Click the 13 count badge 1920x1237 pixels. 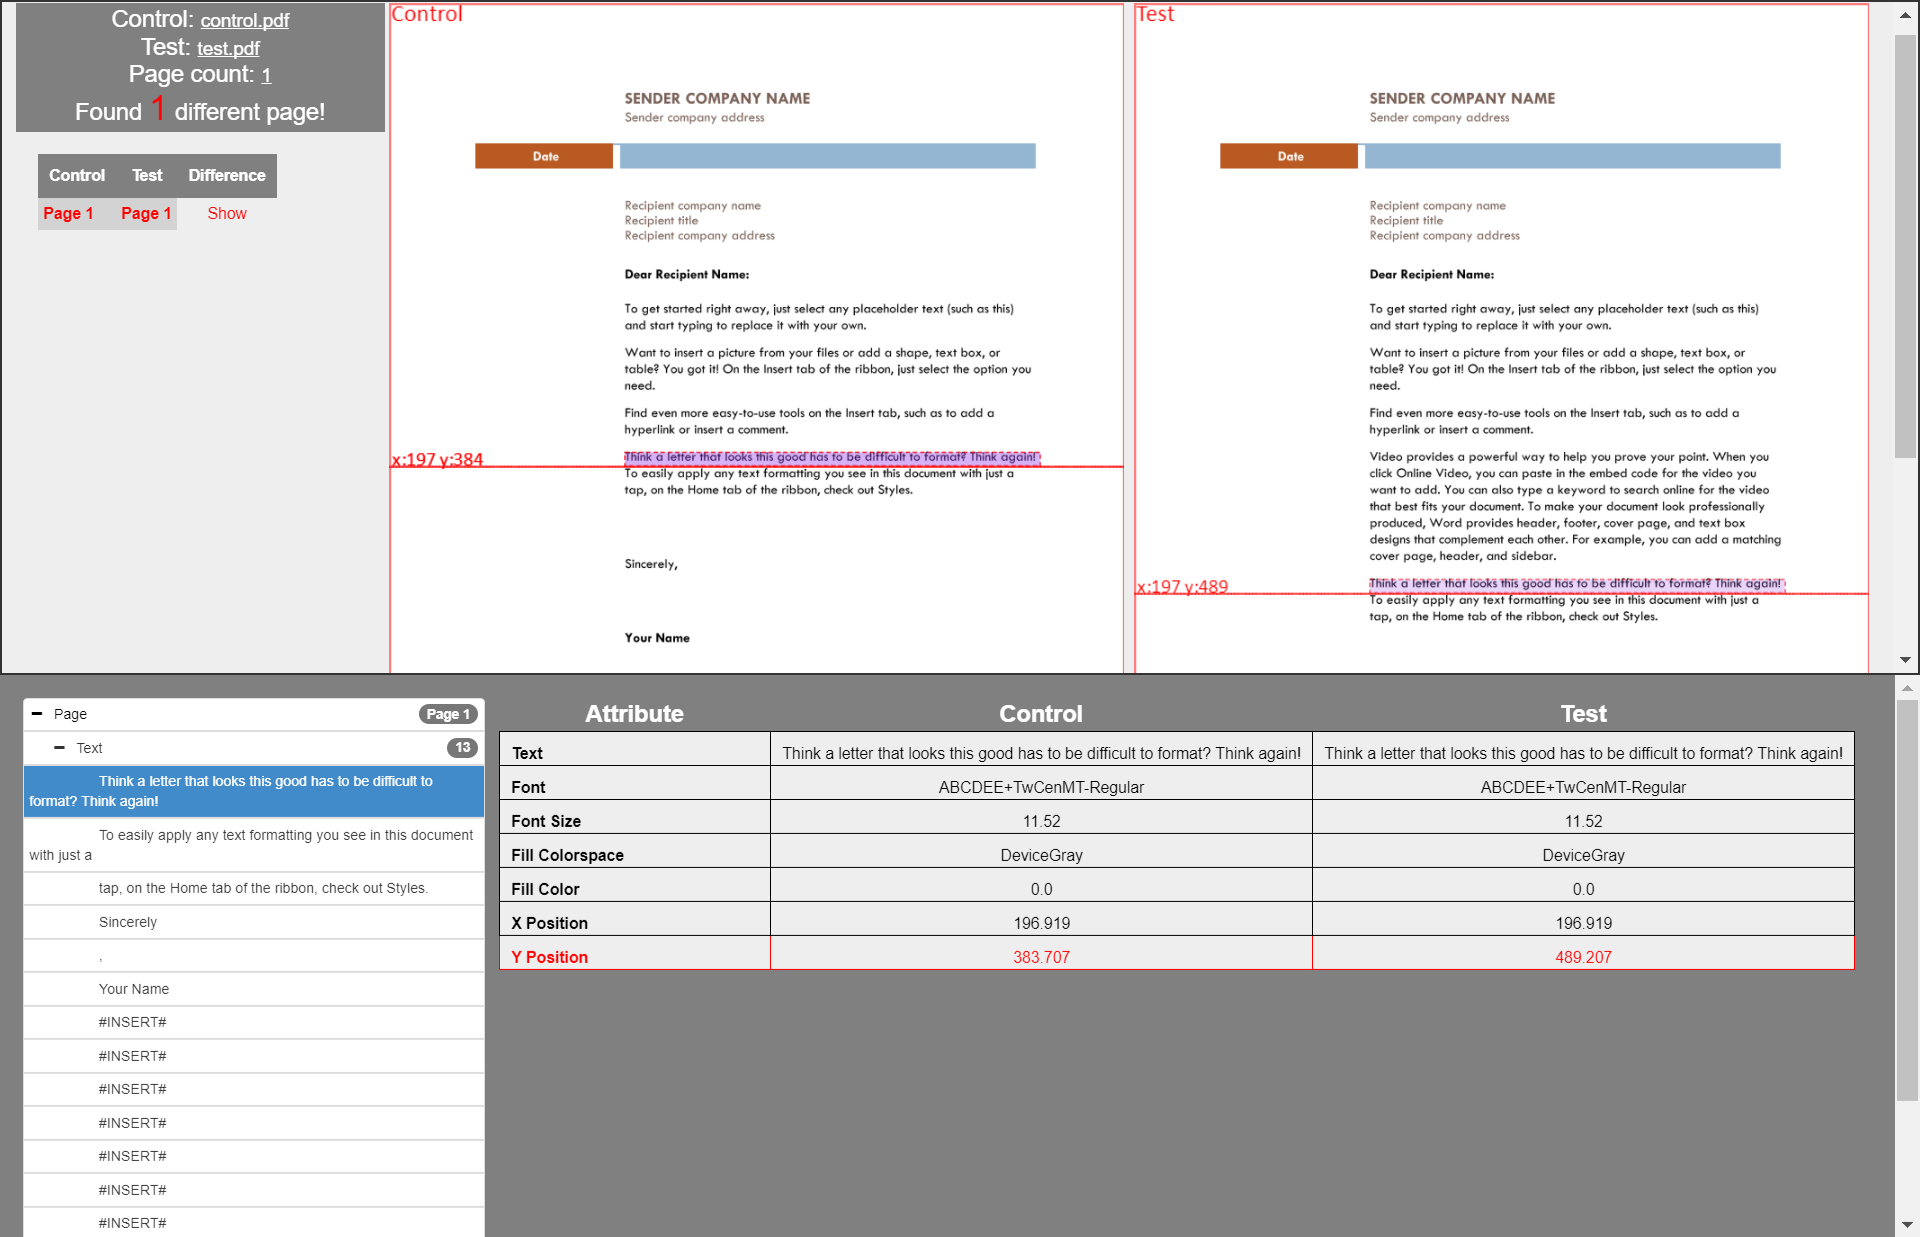tap(462, 748)
